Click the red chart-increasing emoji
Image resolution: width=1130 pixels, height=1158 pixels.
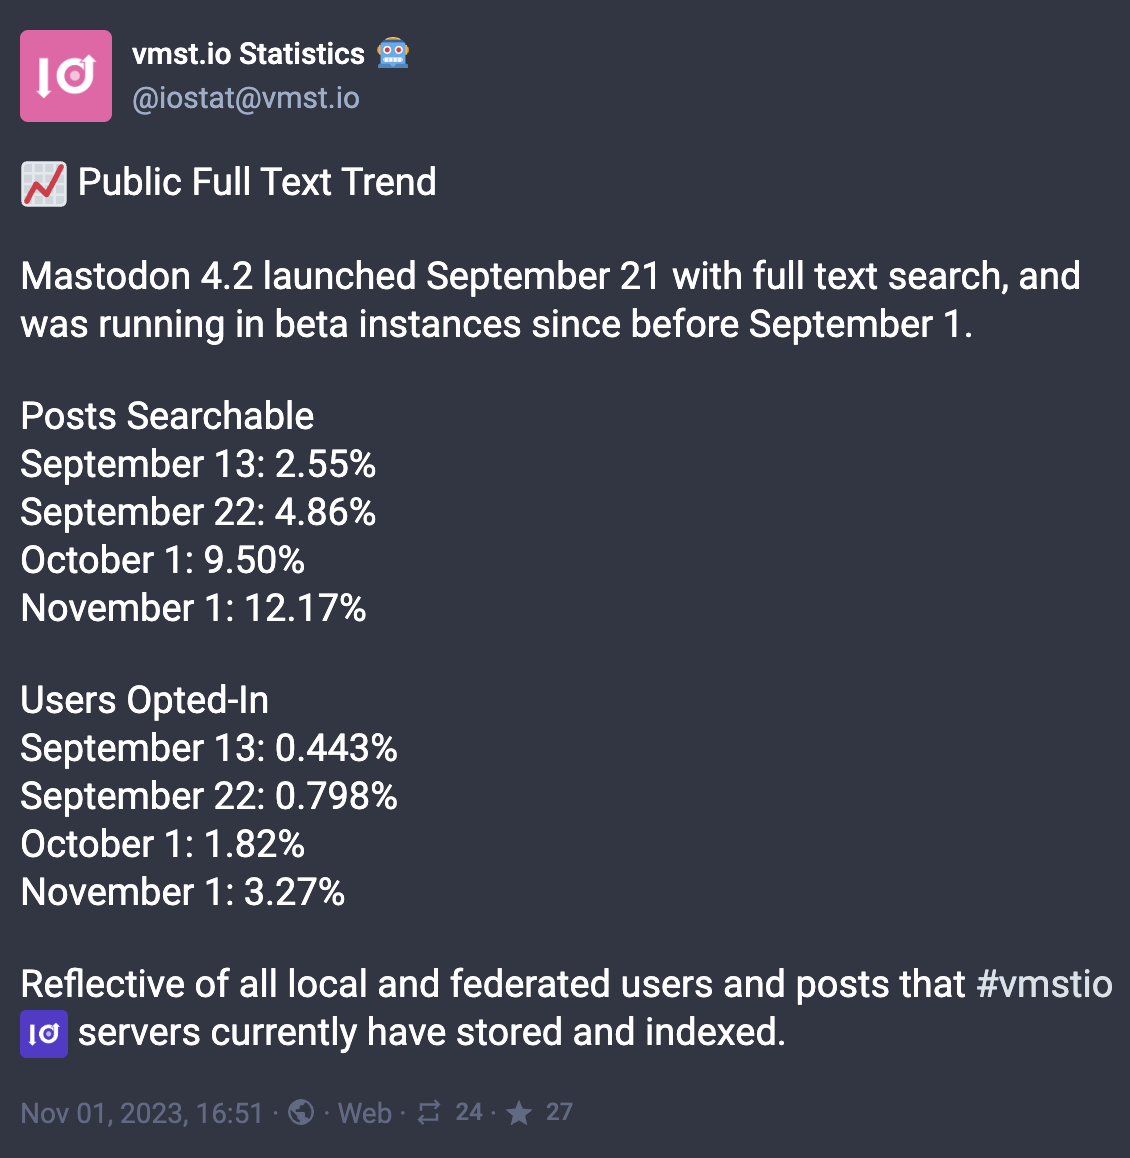(44, 184)
